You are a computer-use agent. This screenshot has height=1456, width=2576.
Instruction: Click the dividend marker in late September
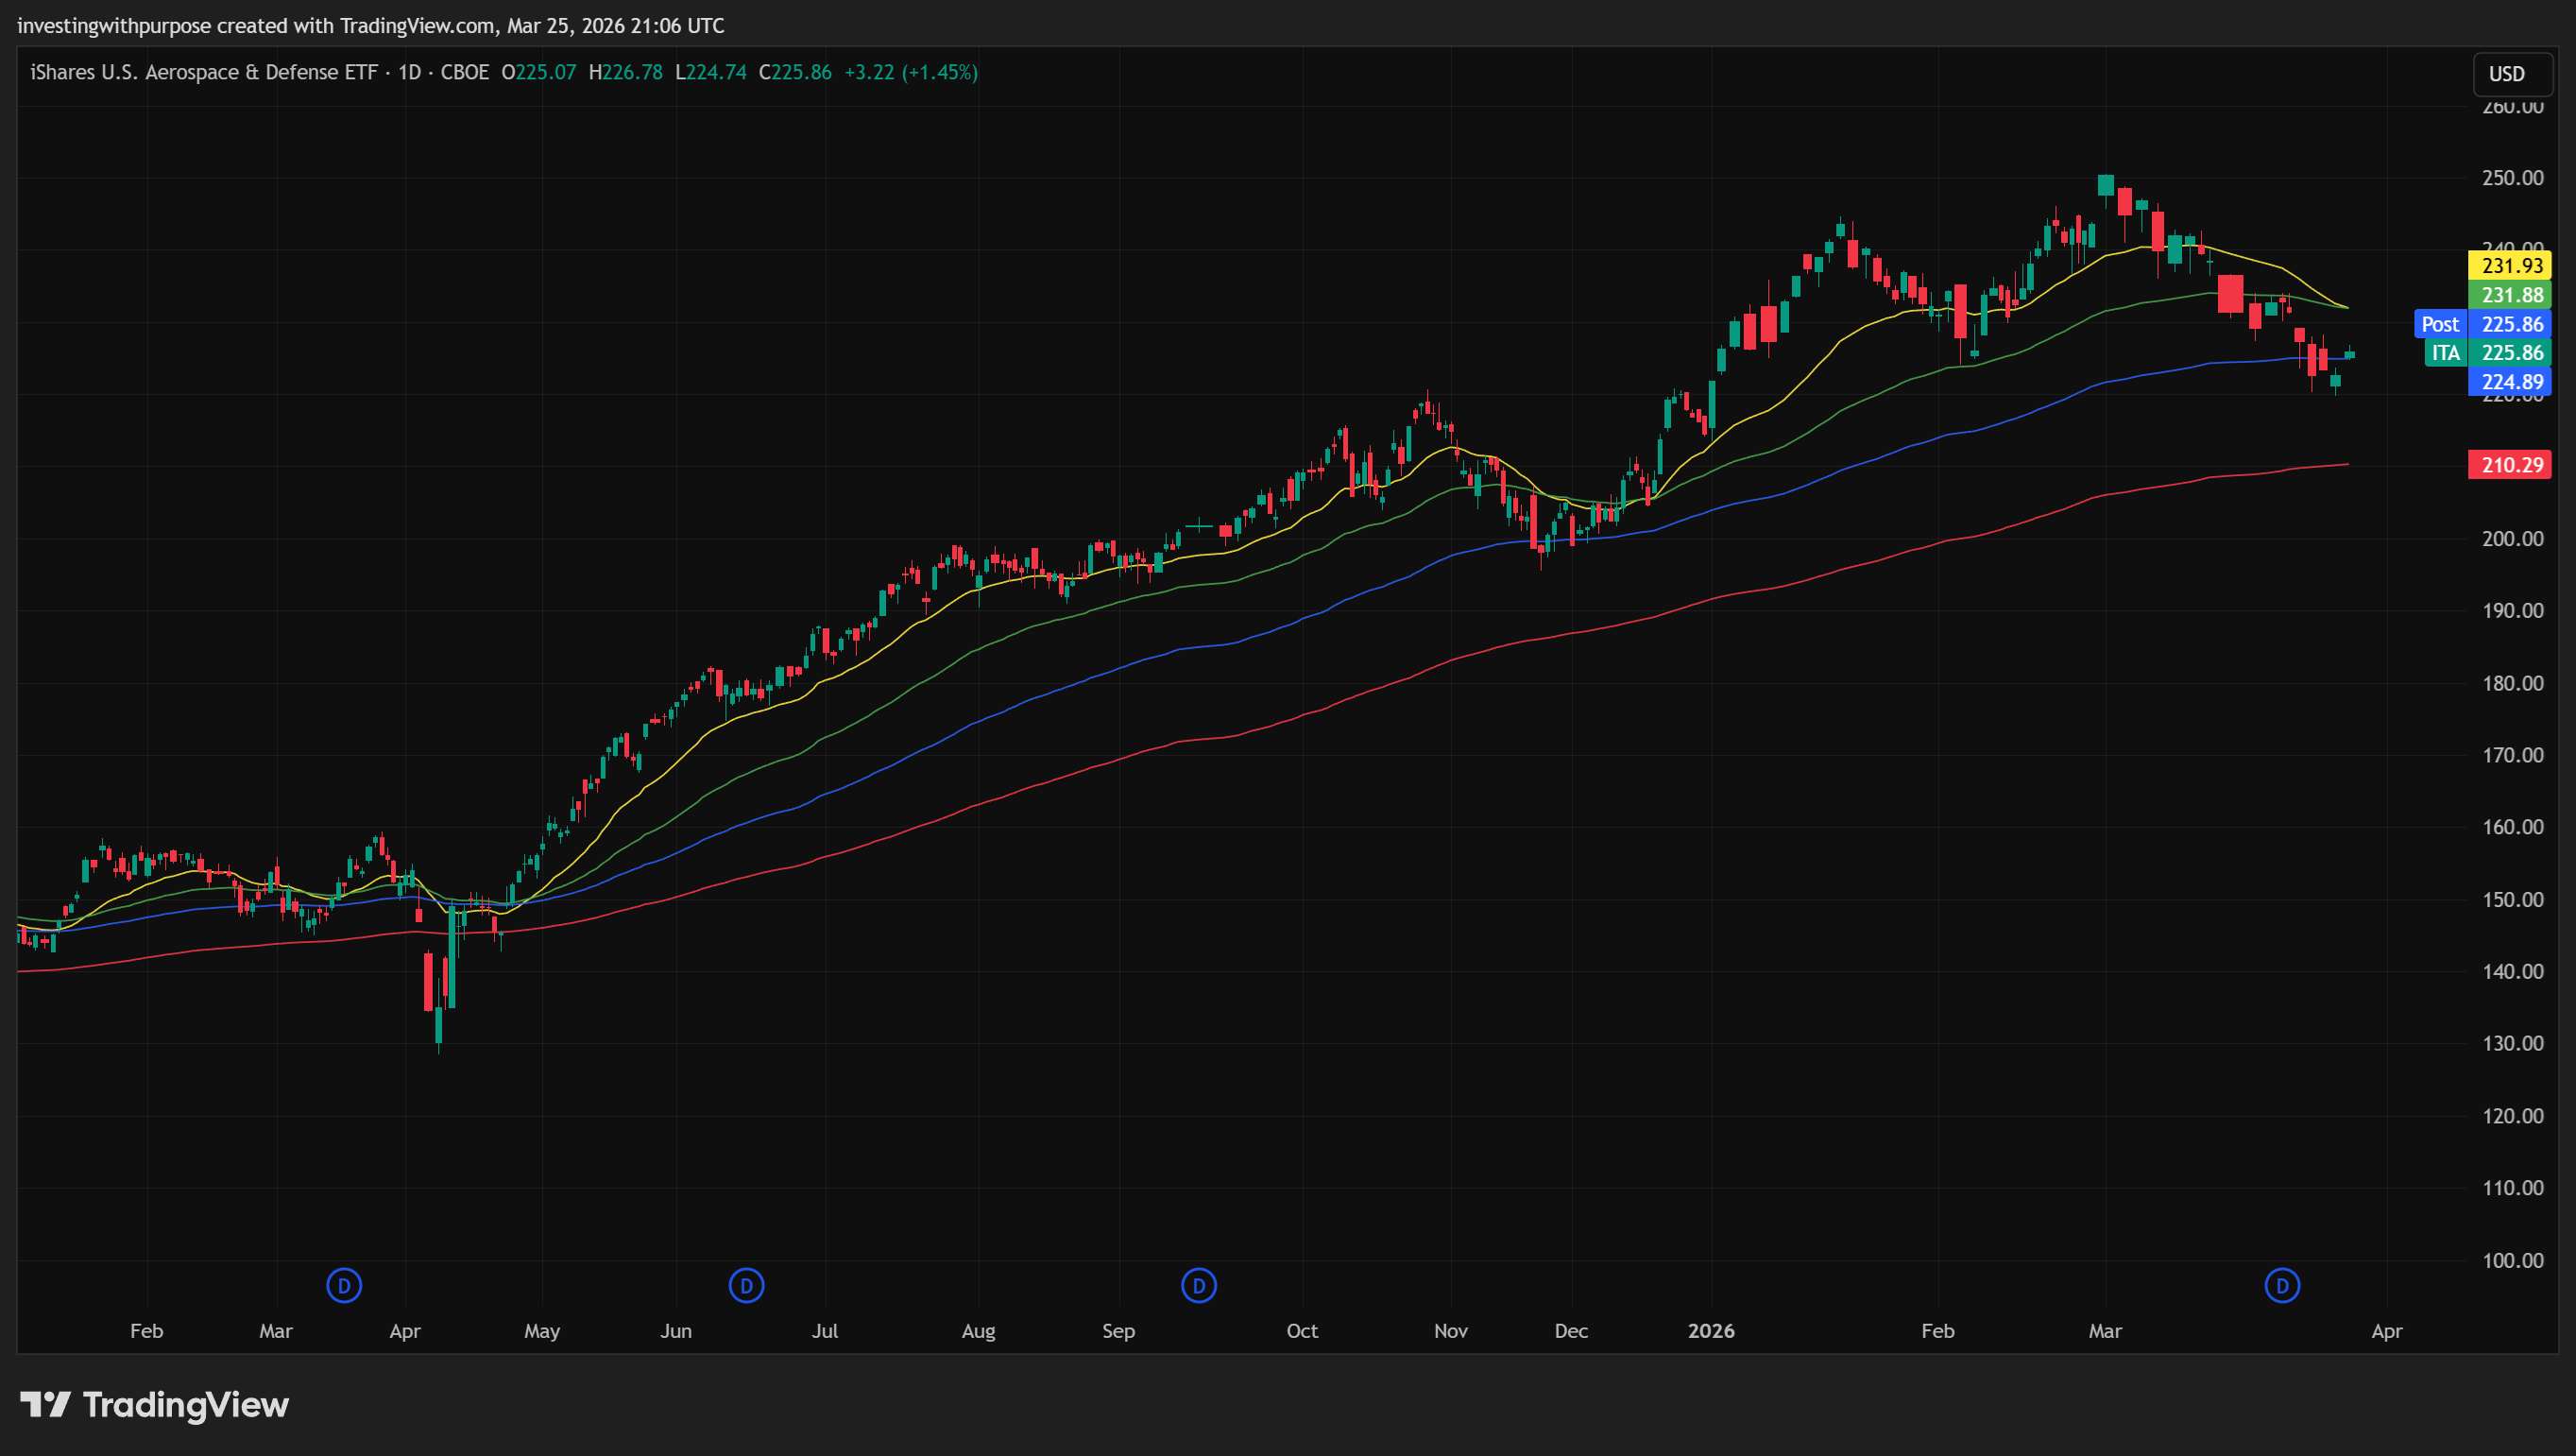tap(1198, 1285)
